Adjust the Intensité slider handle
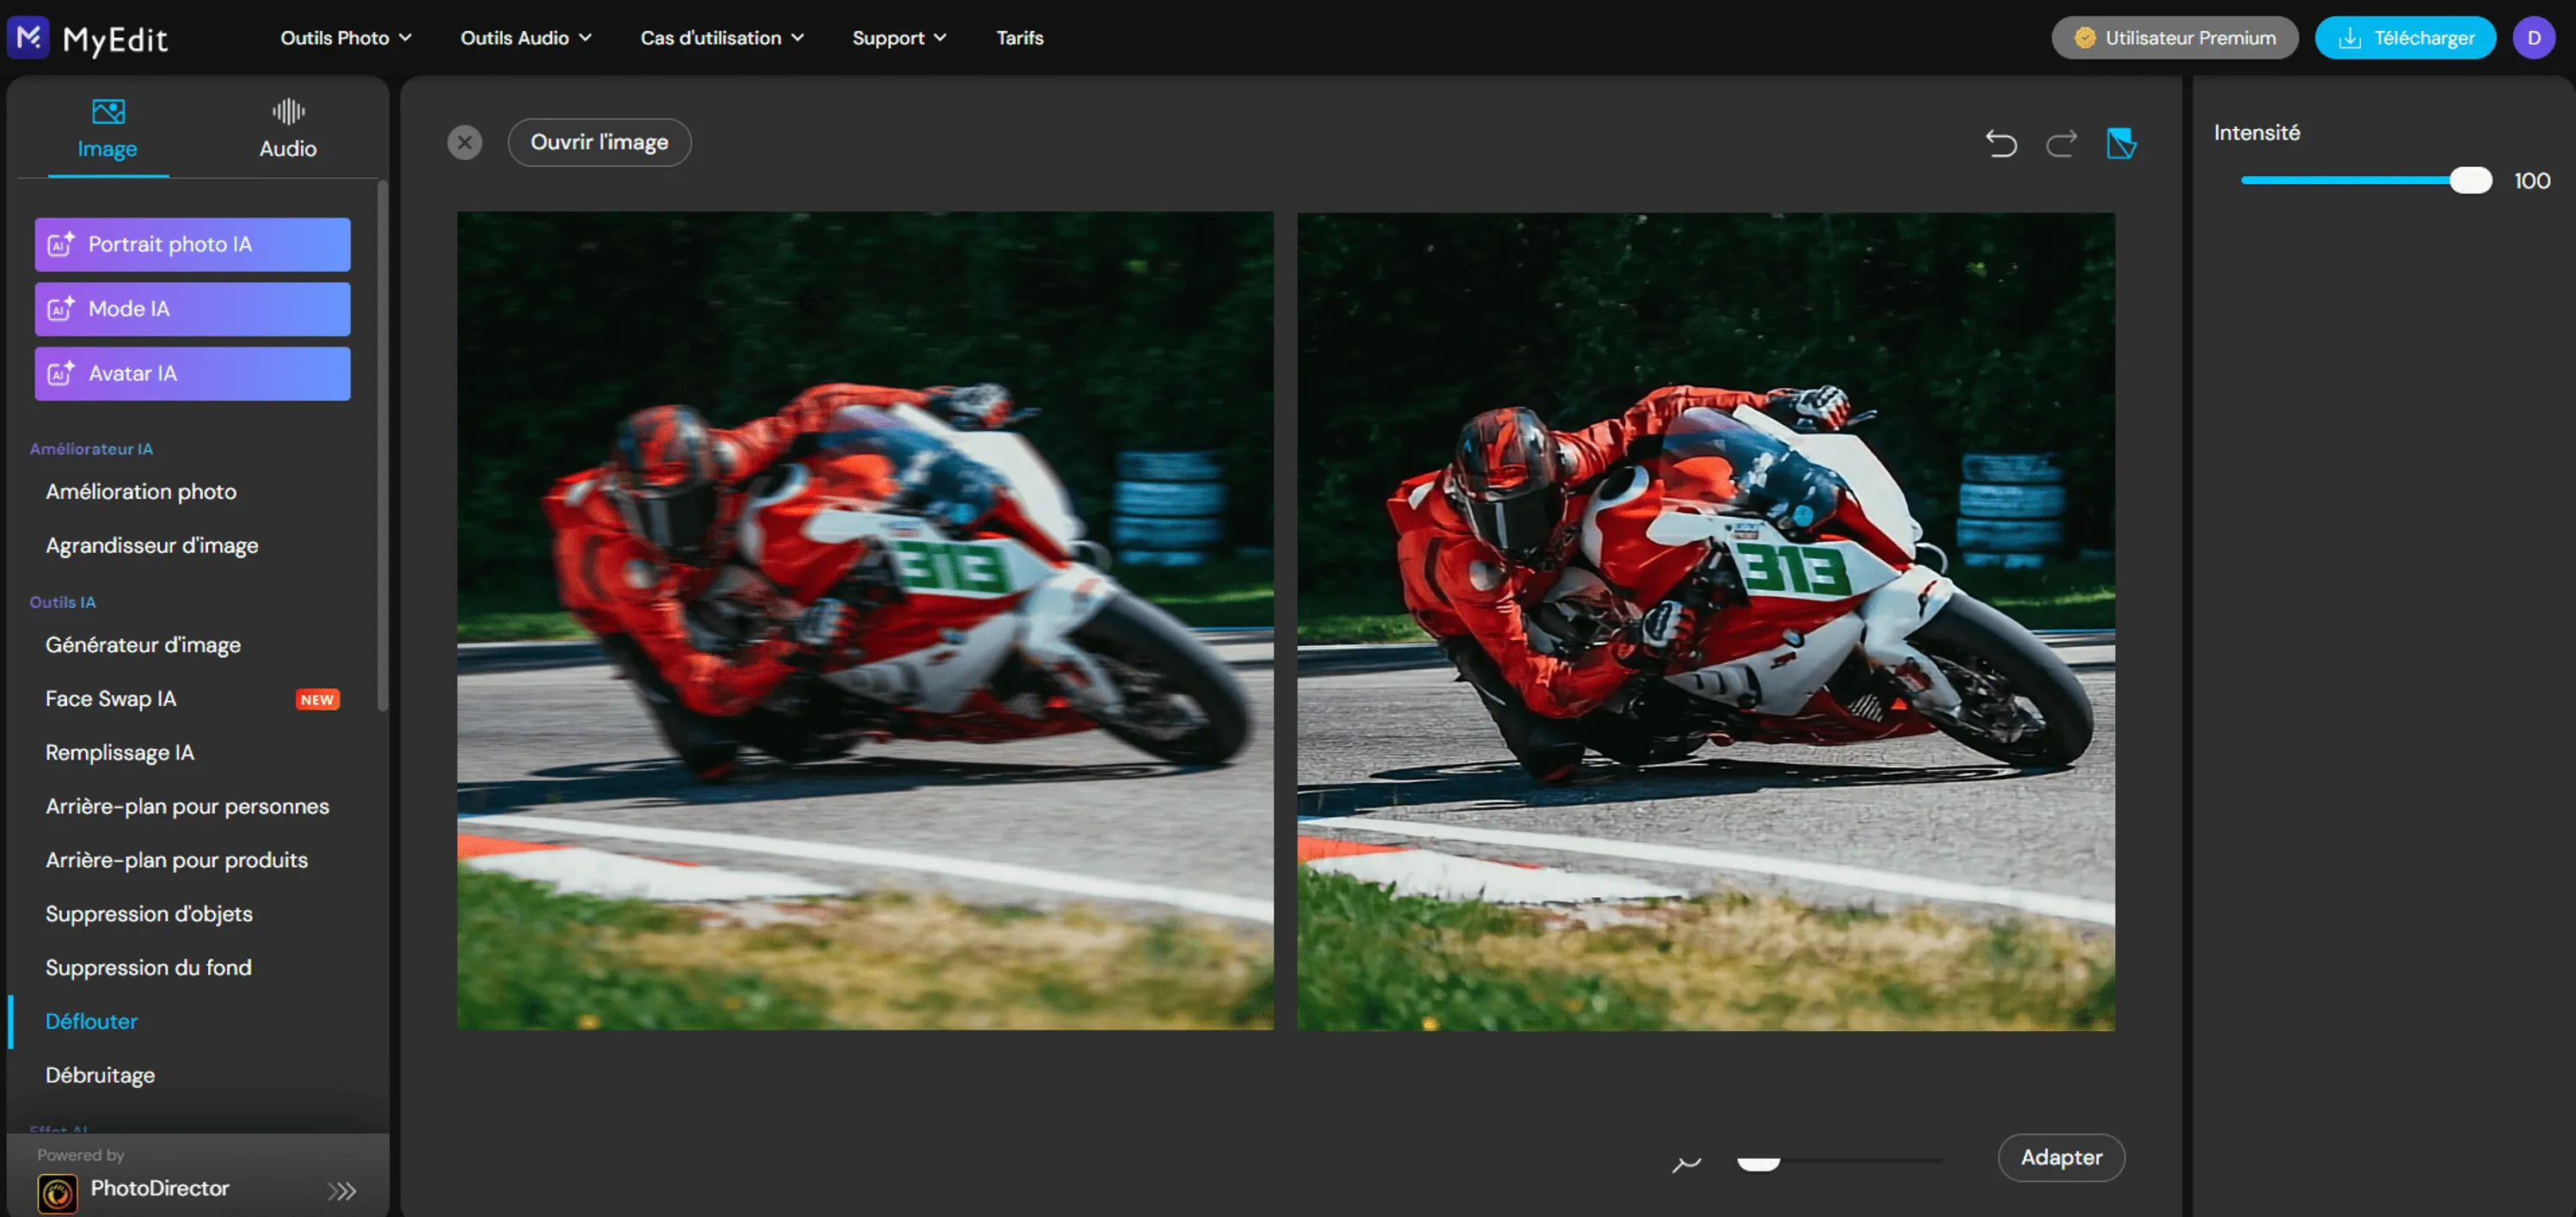 (x=2471, y=181)
